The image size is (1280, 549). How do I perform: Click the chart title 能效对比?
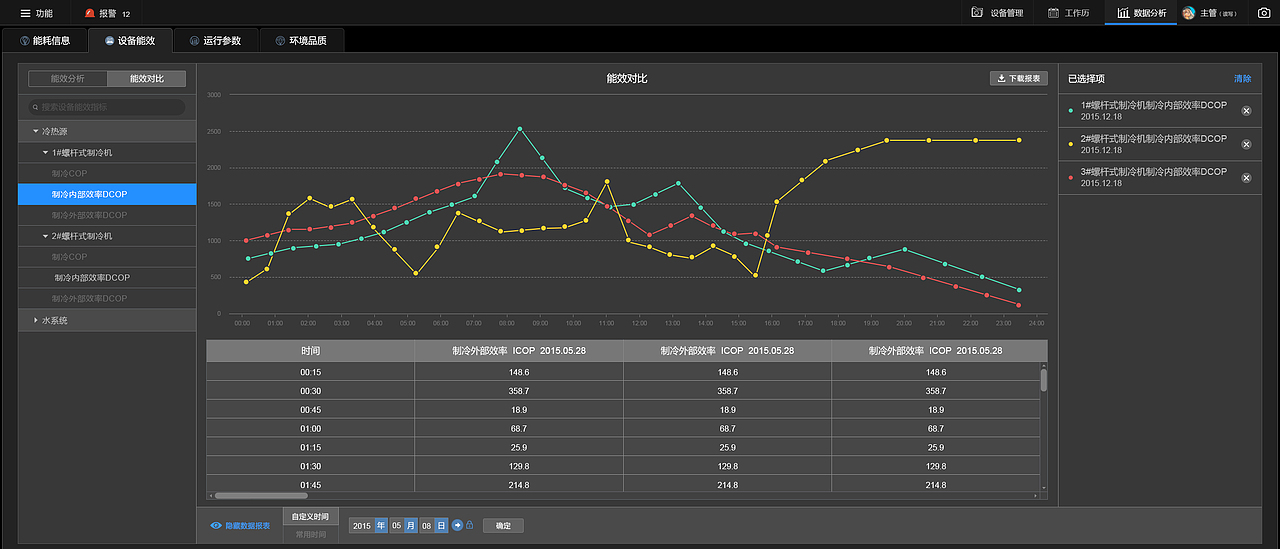pyautogui.click(x=627, y=78)
